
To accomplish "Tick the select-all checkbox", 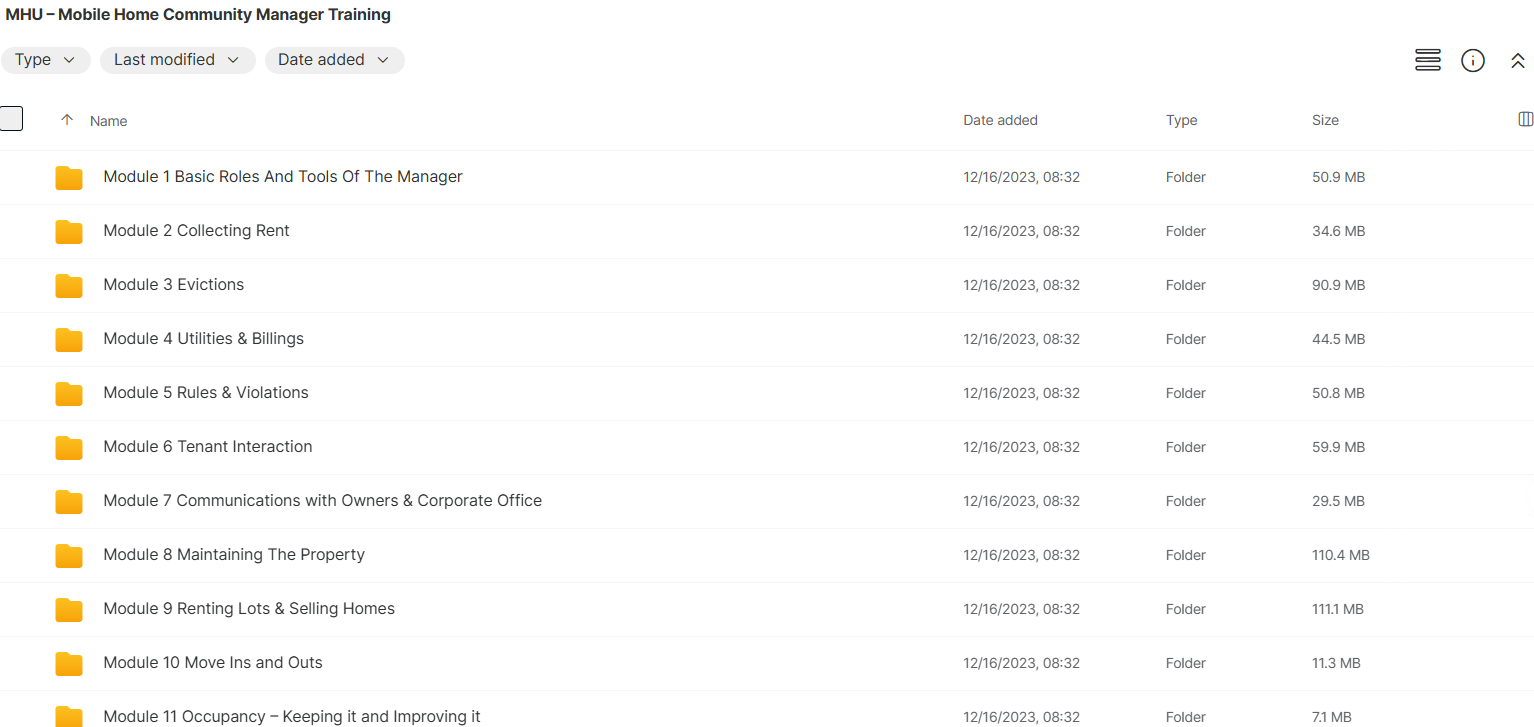I will (11, 119).
